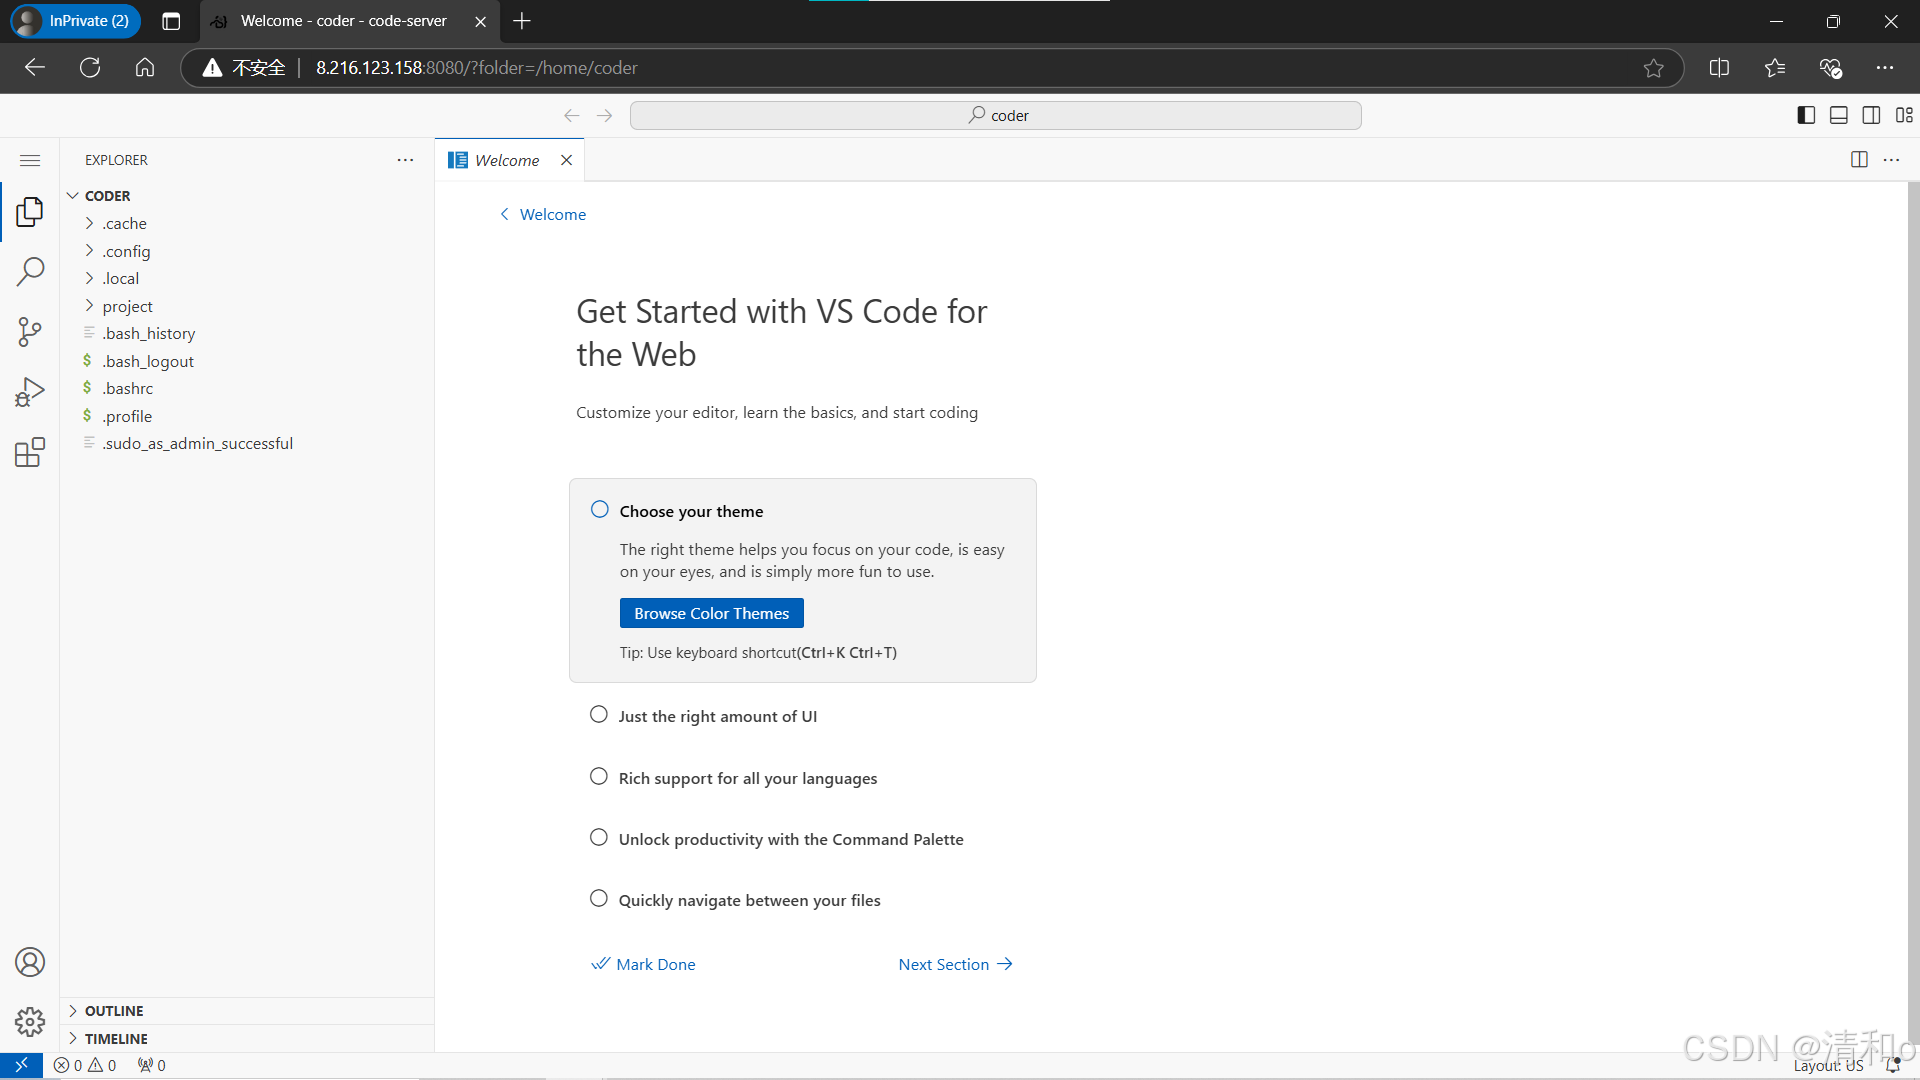Toggle secondary side bar layout icon
The width and height of the screenshot is (1920, 1080).
point(1871,115)
